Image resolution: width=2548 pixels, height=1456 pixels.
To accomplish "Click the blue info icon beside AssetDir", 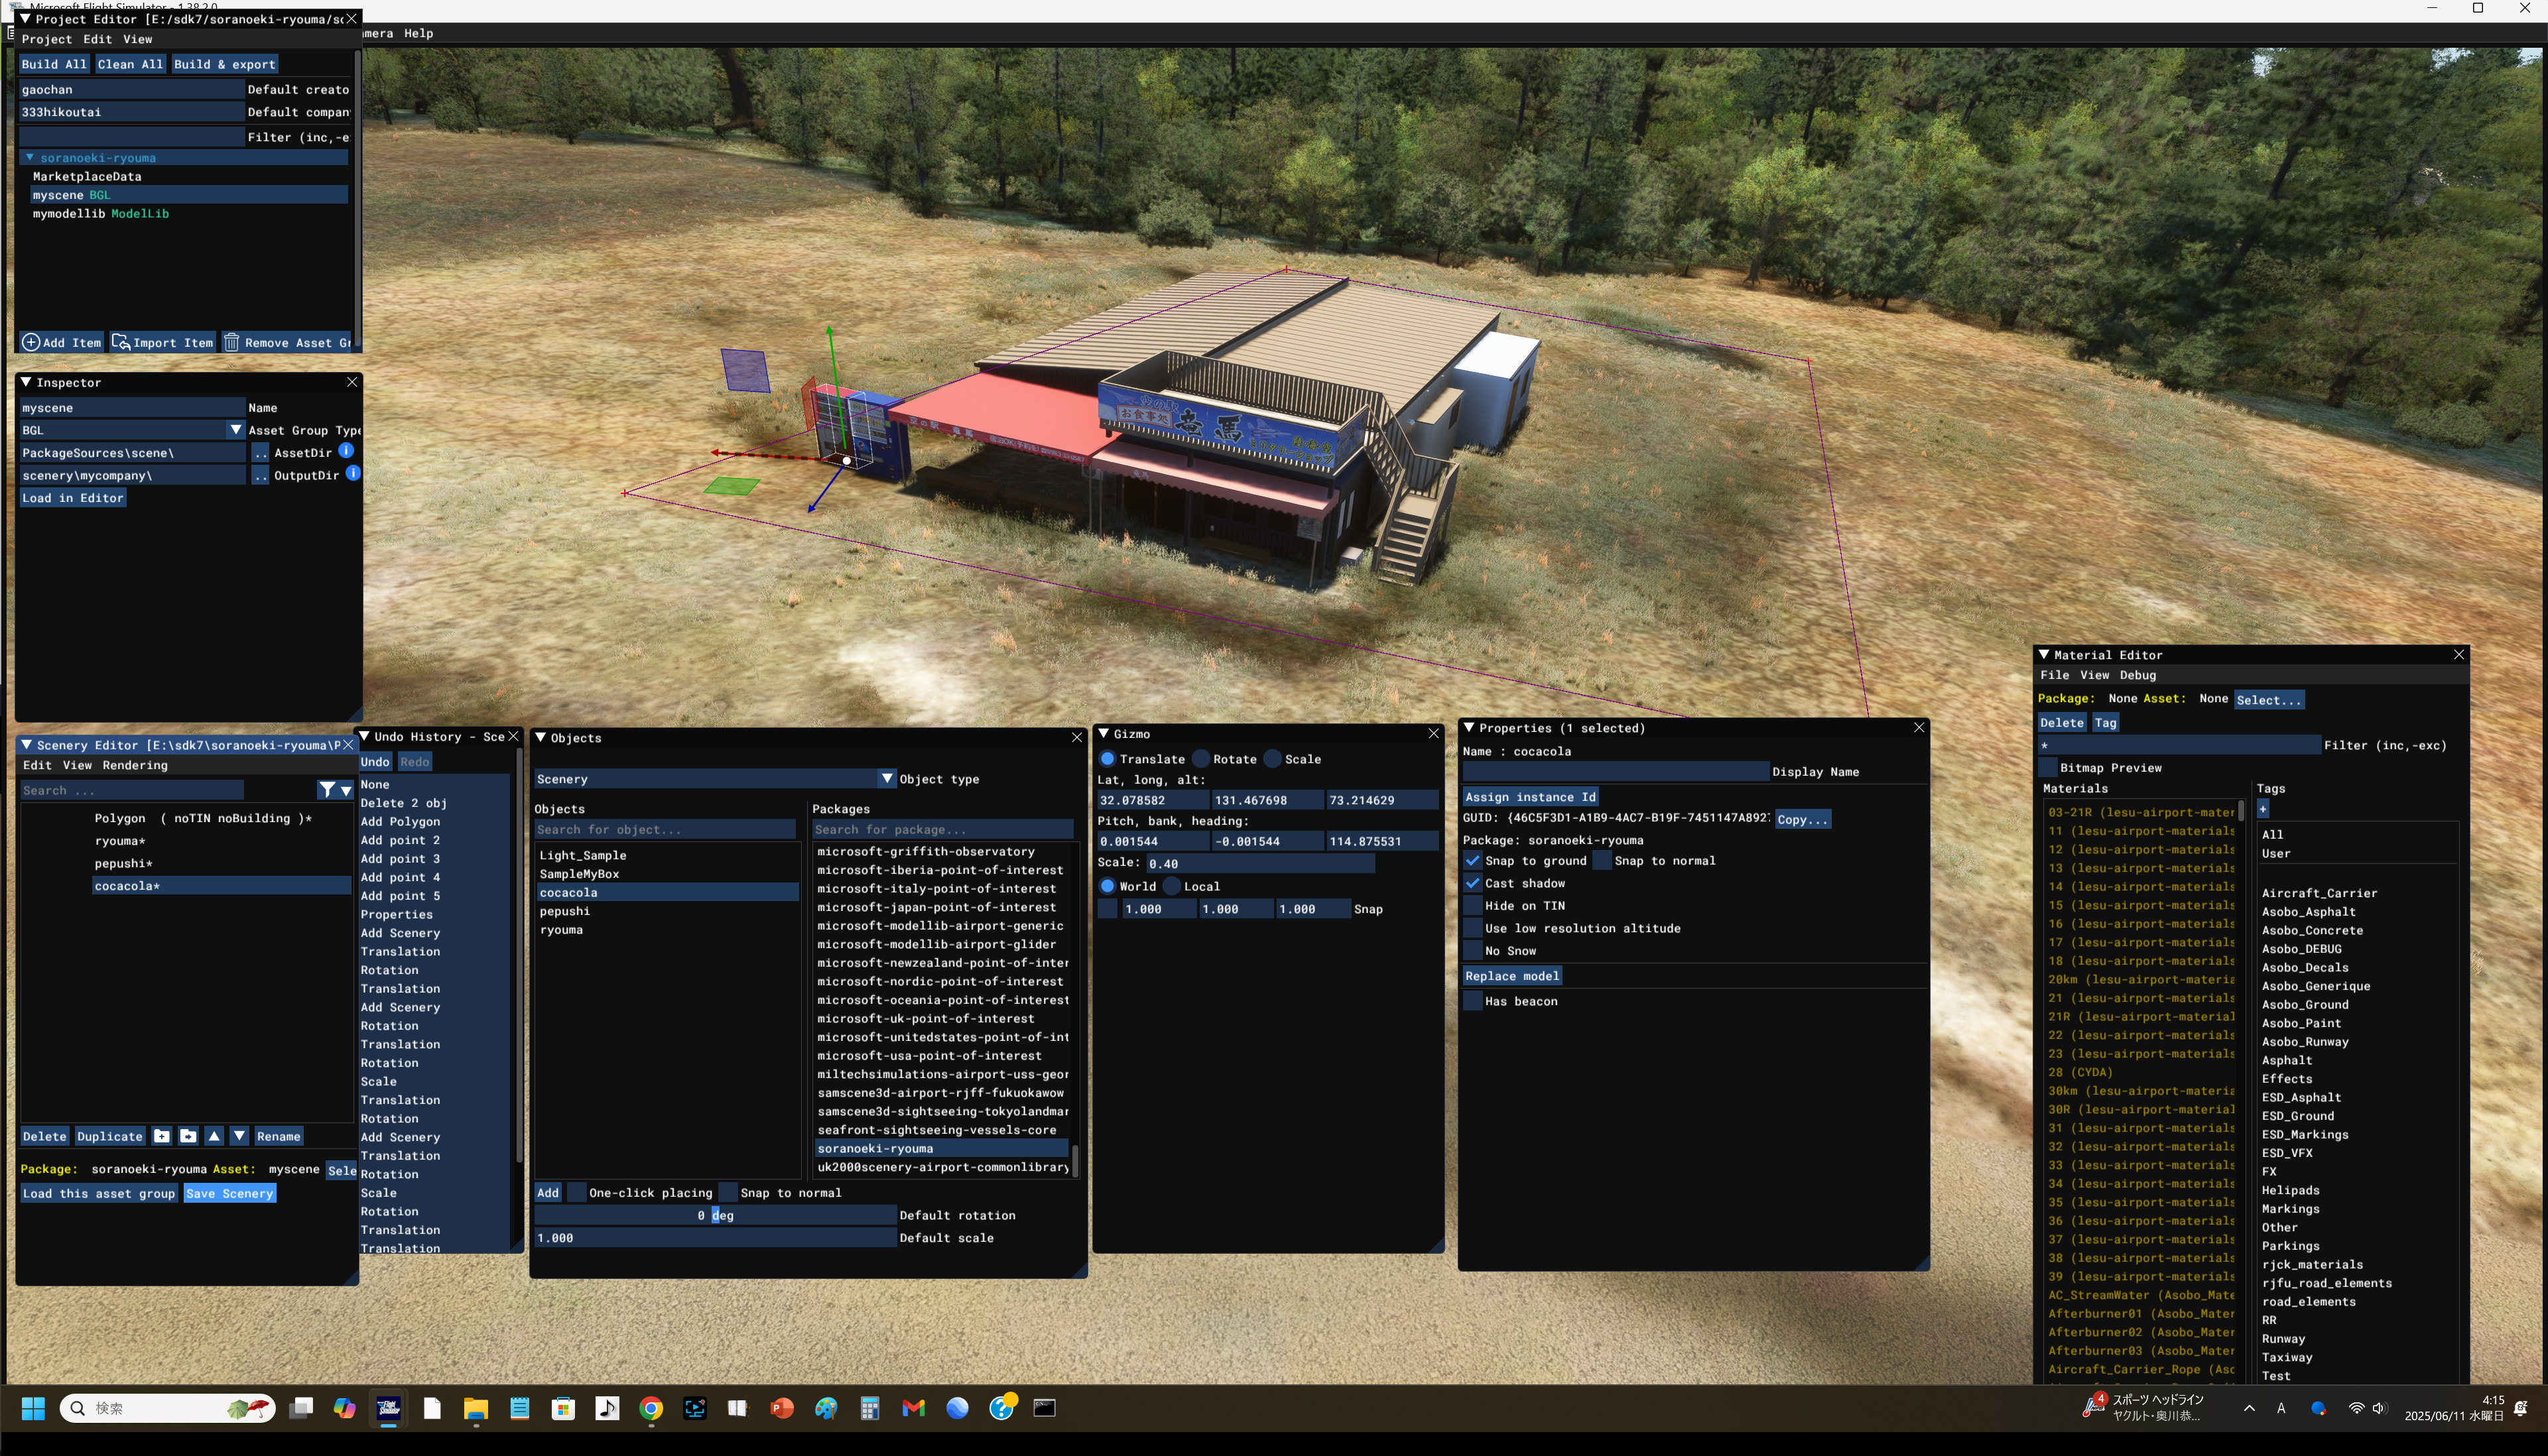I will point(346,451).
